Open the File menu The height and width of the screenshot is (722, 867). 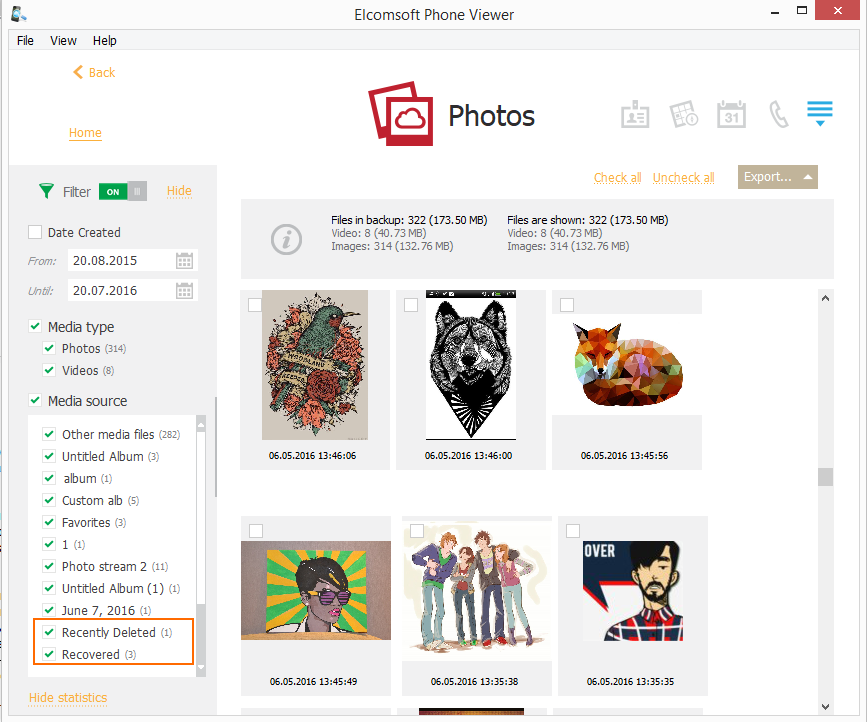[25, 41]
